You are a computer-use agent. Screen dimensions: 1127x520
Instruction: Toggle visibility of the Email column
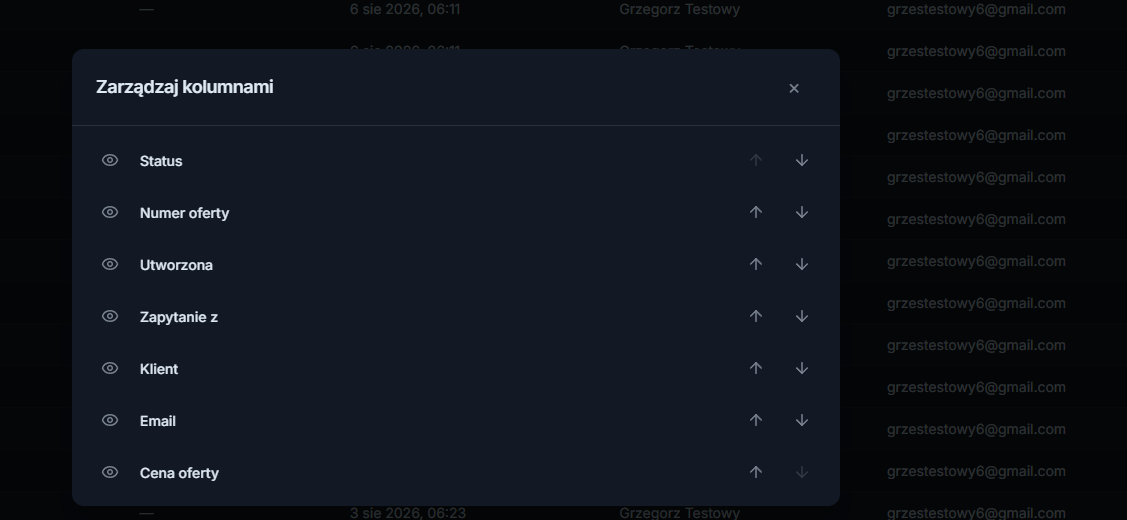pyautogui.click(x=110, y=420)
